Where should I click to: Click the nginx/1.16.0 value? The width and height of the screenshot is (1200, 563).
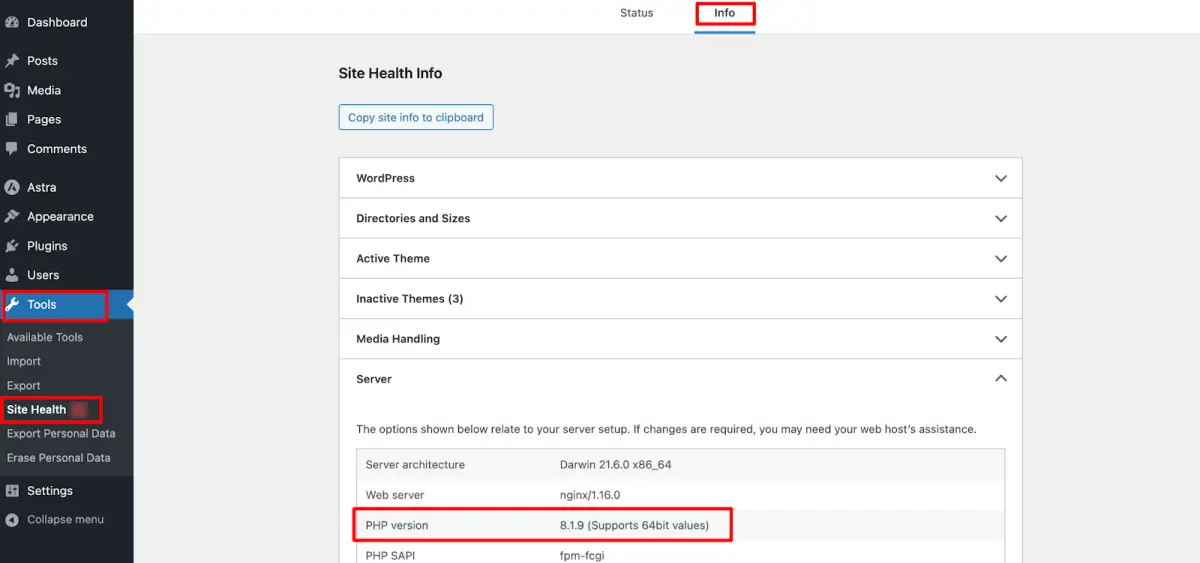click(590, 495)
